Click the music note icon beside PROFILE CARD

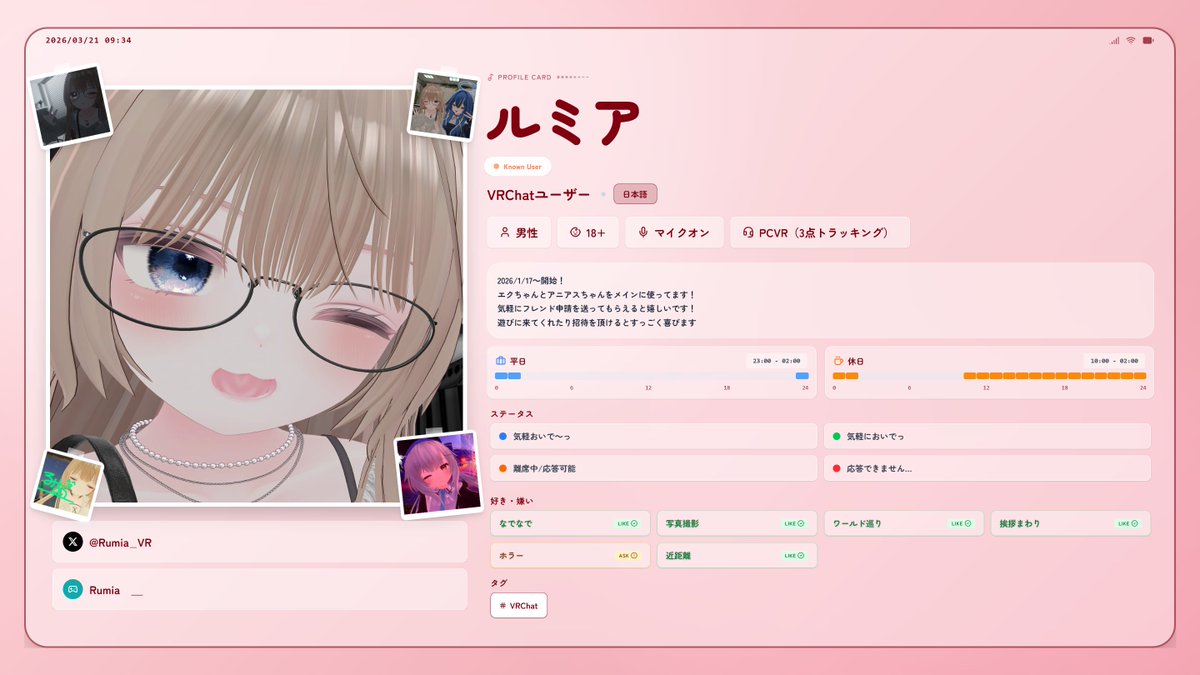click(489, 76)
